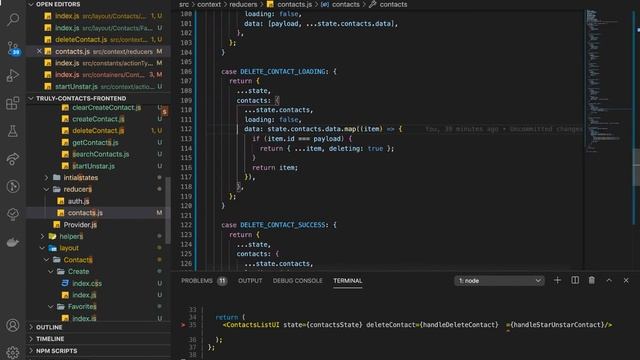This screenshot has width=640, height=360.
Task: Switch to the Problems tab
Action: (x=197, y=281)
